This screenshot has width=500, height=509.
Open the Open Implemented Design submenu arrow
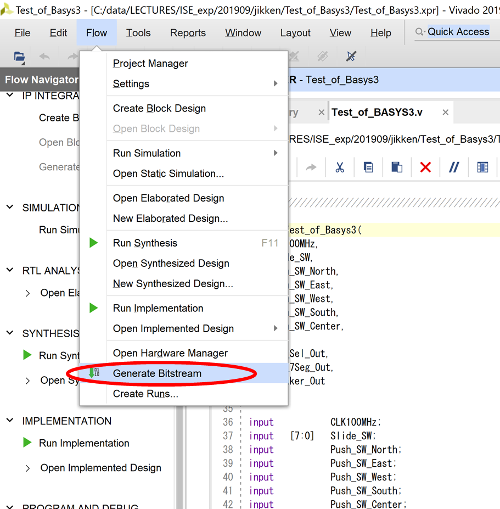click(275, 328)
